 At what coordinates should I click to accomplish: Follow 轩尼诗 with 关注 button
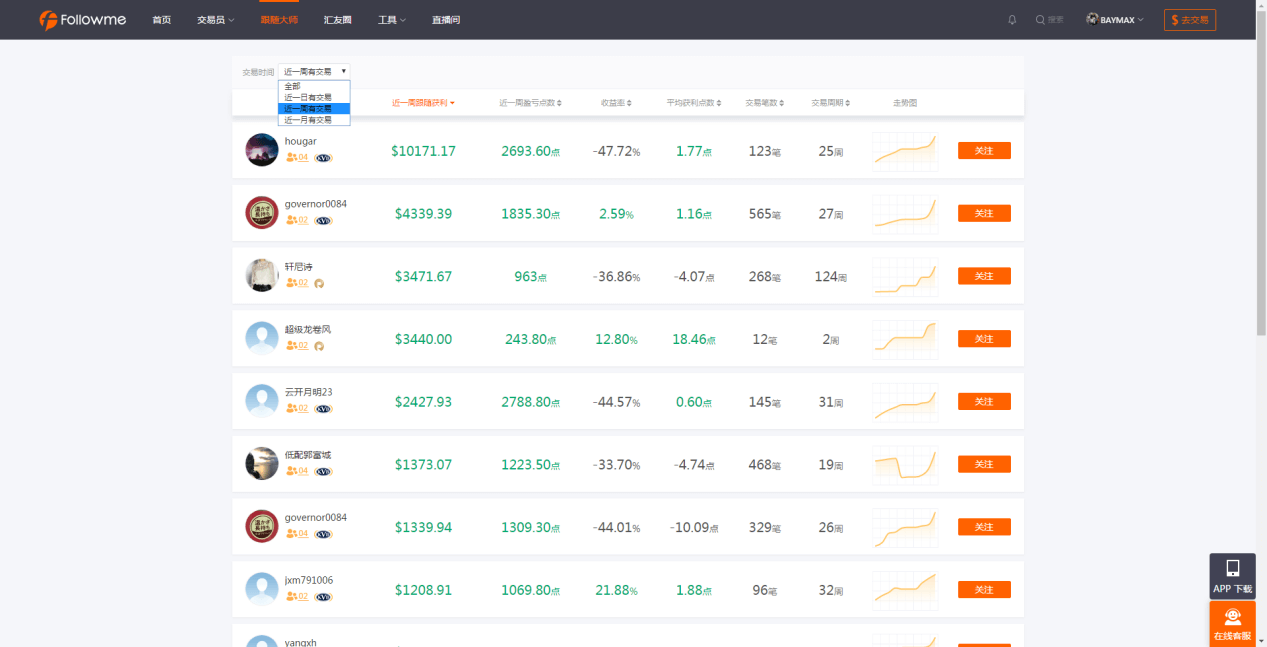[984, 276]
